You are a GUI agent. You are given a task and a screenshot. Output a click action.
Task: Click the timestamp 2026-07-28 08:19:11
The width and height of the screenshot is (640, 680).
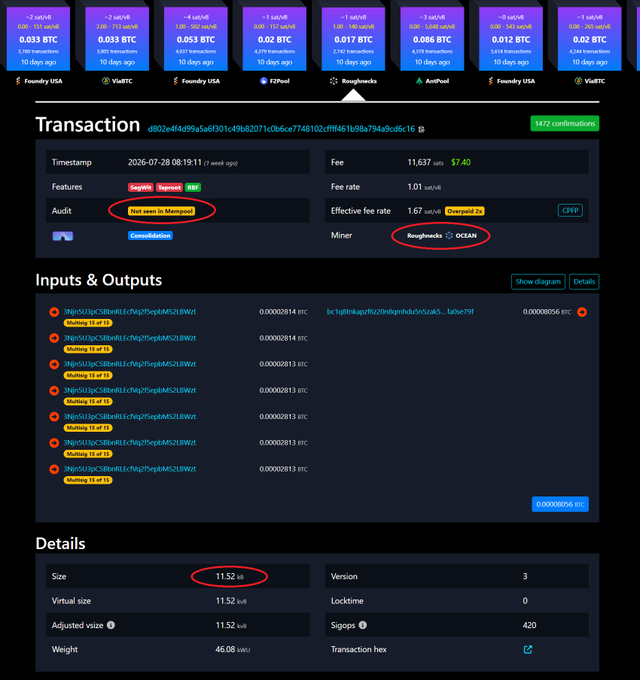165,163
